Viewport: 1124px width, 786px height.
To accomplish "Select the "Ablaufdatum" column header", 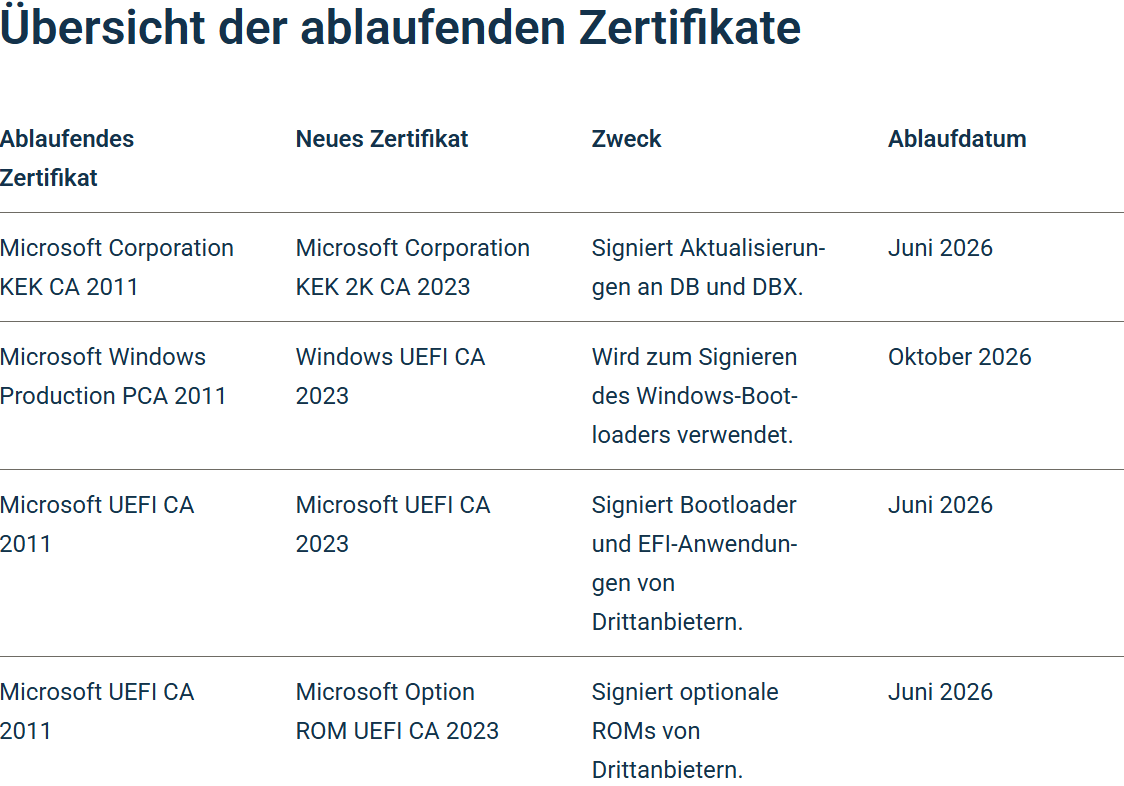I will 957,139.
